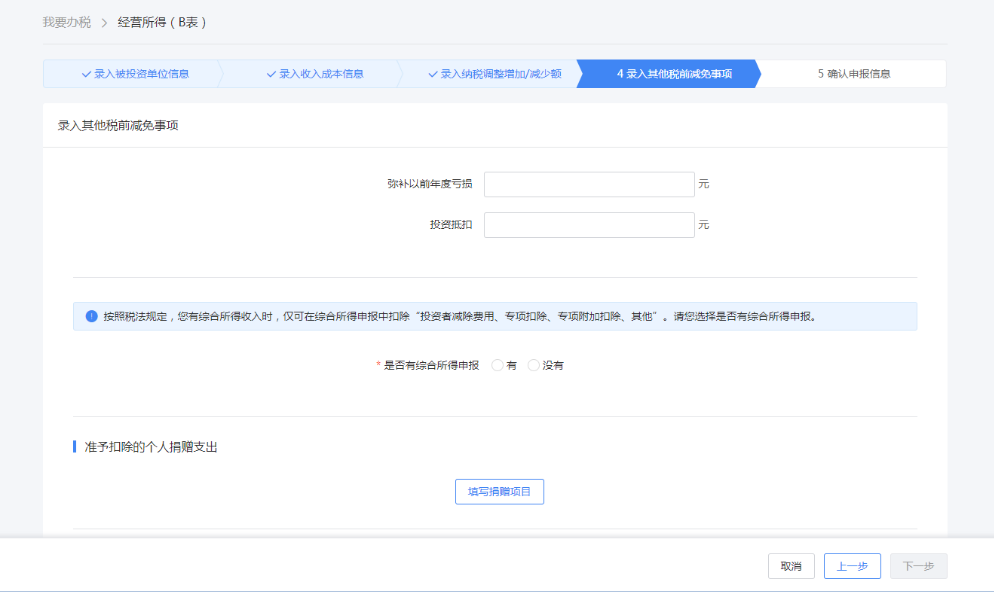Select the 有 radio option
Image resolution: width=994 pixels, height=592 pixels.
(498, 366)
